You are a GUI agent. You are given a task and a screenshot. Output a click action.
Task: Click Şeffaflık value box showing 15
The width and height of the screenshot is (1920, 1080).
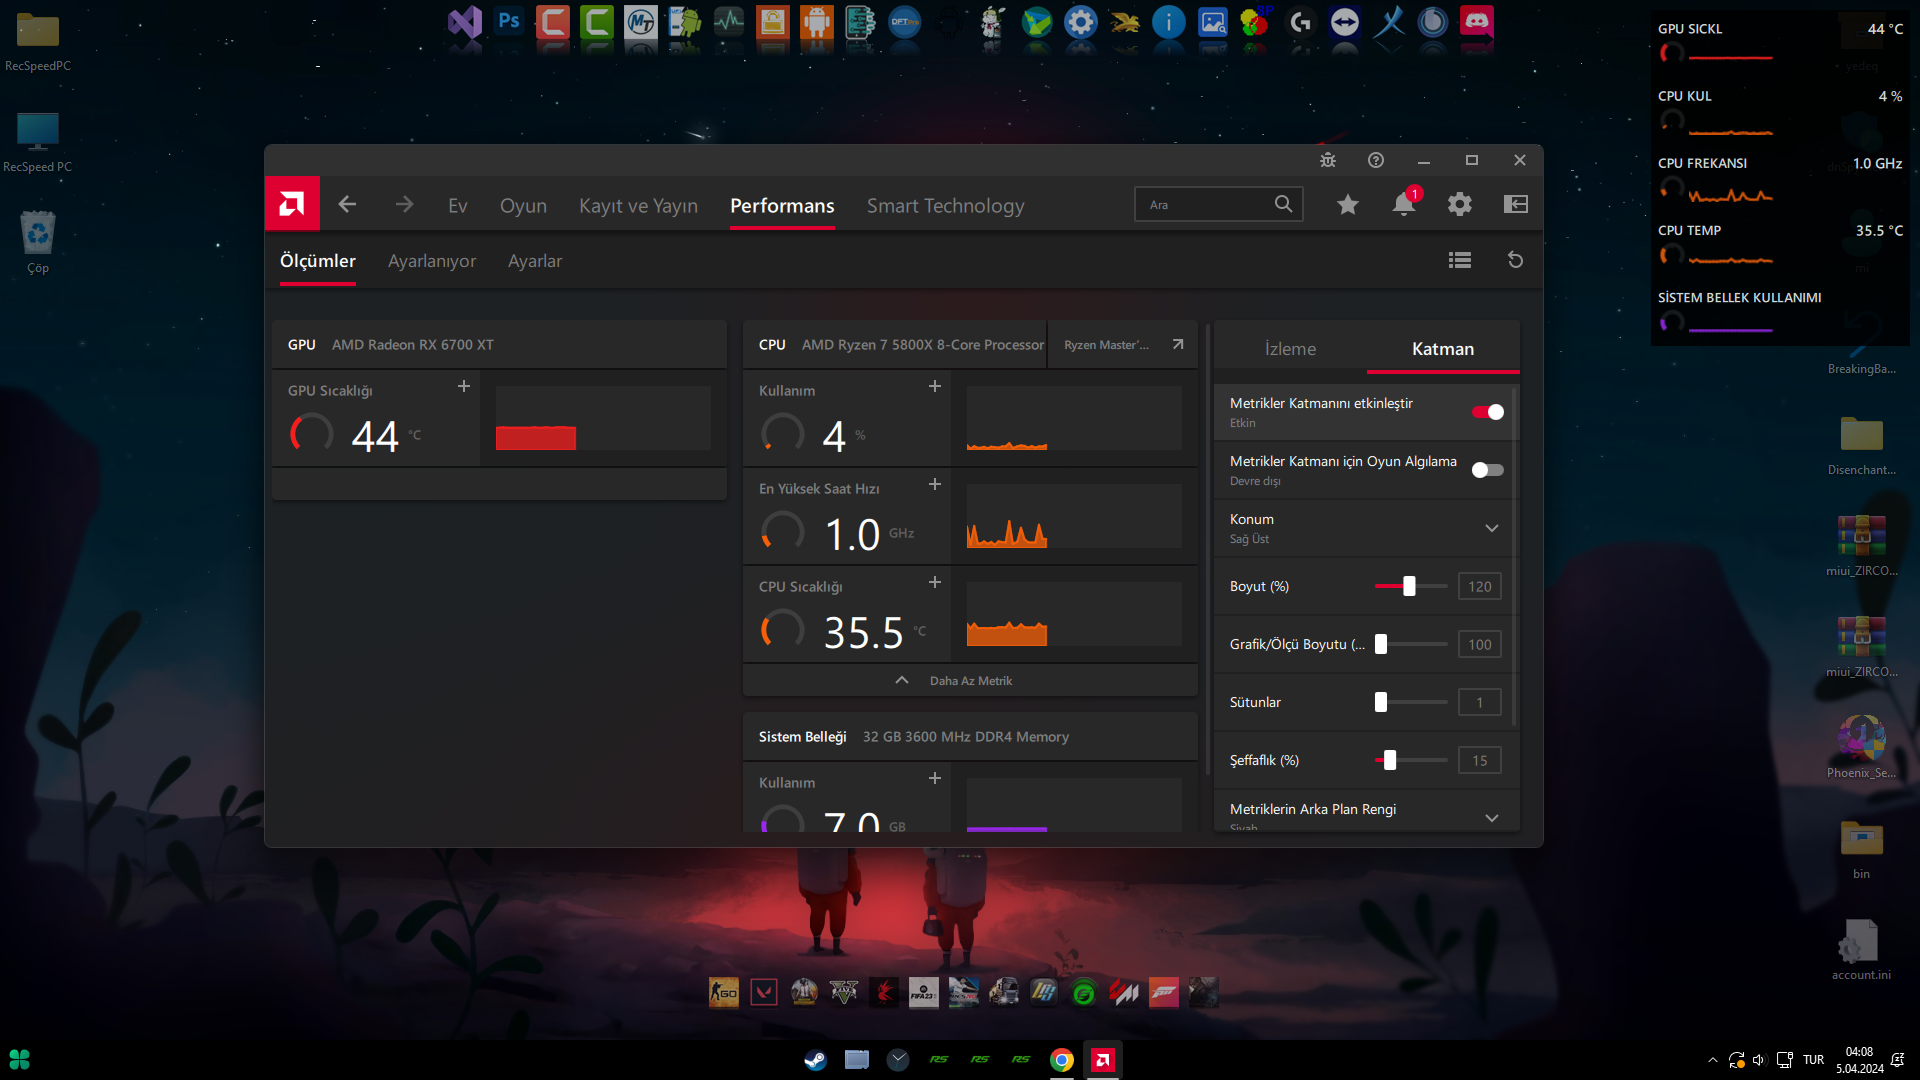[1480, 760]
